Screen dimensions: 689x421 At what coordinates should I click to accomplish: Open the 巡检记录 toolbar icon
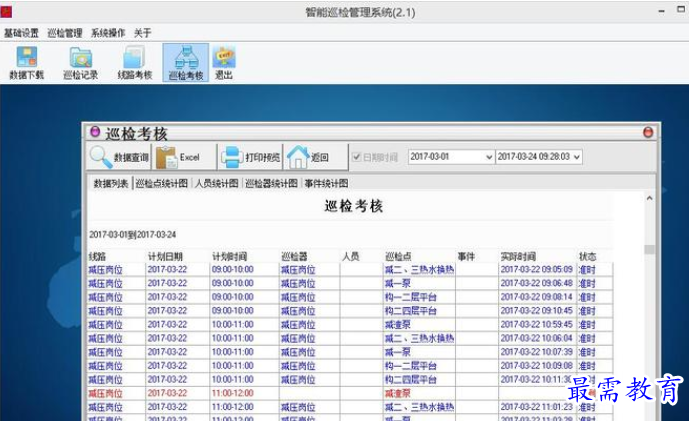[79, 62]
